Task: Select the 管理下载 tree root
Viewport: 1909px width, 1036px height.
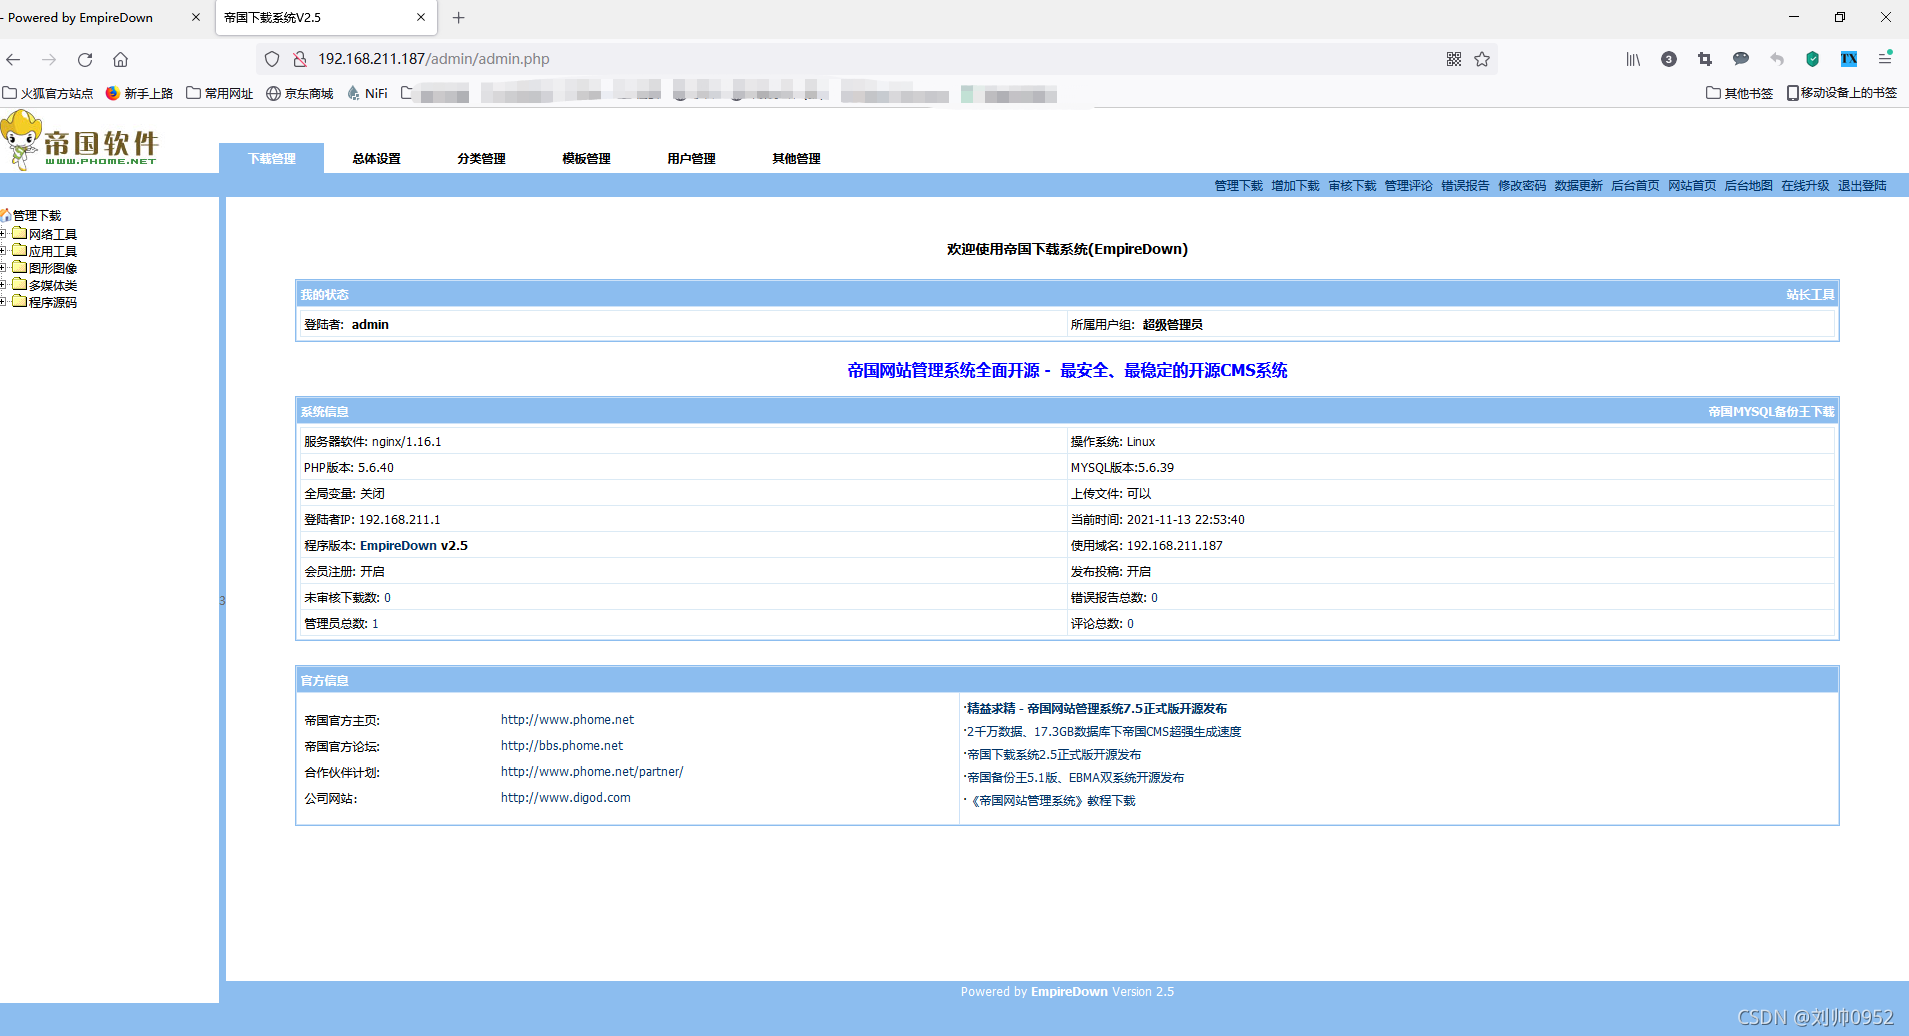Action: point(37,216)
